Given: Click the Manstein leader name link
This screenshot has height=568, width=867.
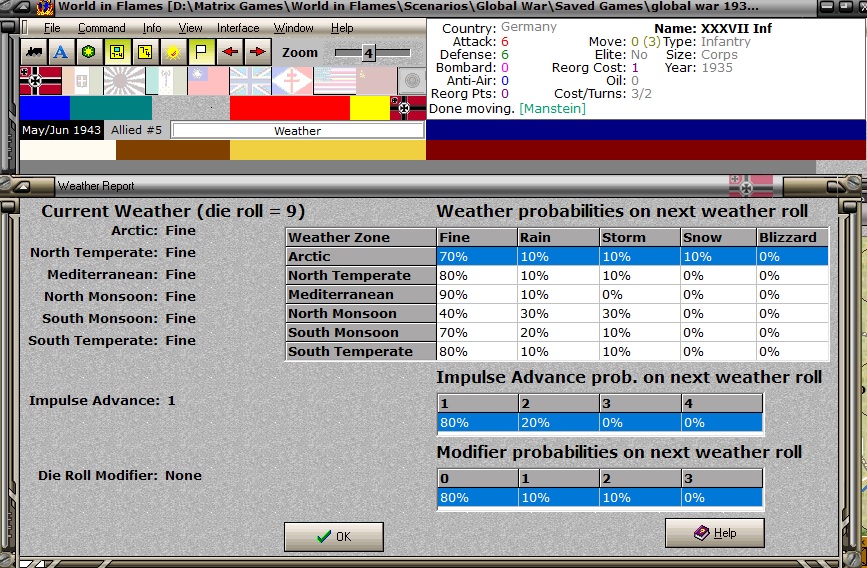Looking at the screenshot, I should click(552, 108).
